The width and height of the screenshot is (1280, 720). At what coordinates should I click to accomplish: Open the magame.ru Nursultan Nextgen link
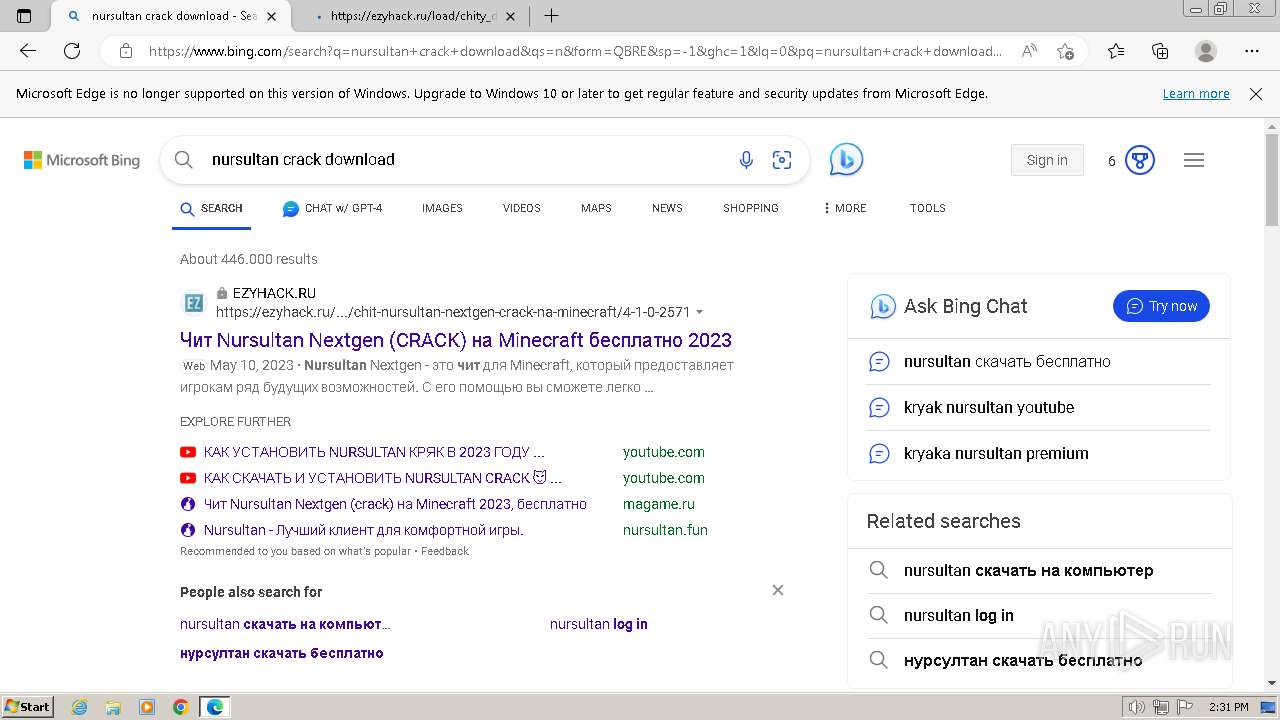click(395, 504)
